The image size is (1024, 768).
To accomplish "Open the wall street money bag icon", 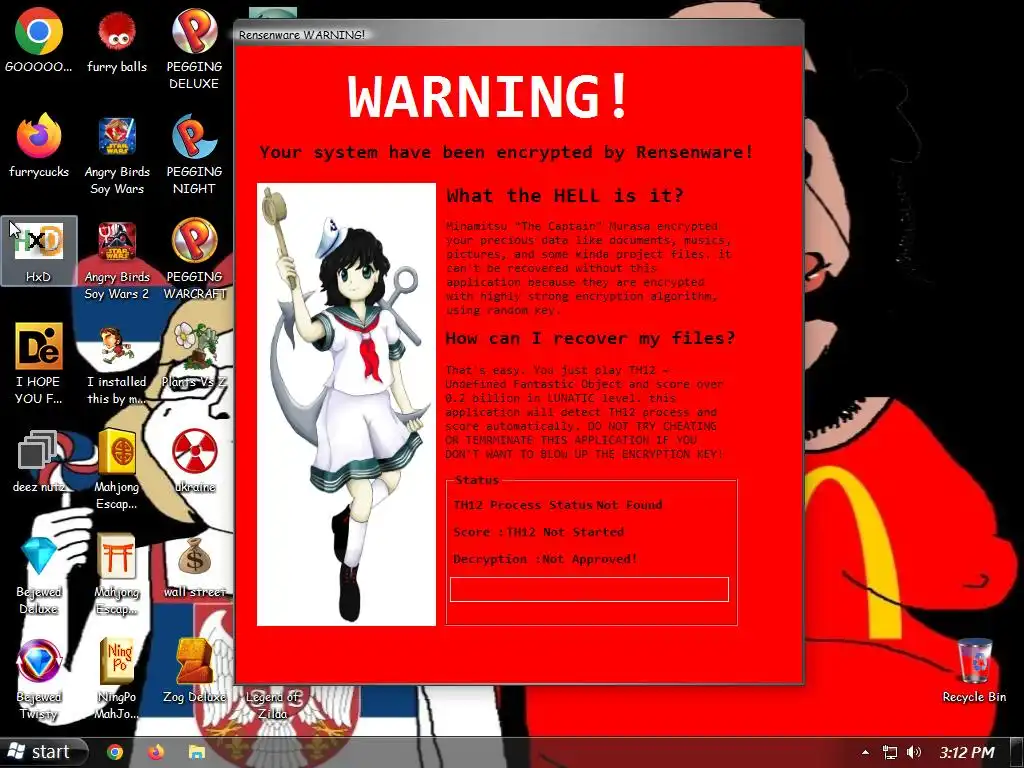I will (194, 566).
